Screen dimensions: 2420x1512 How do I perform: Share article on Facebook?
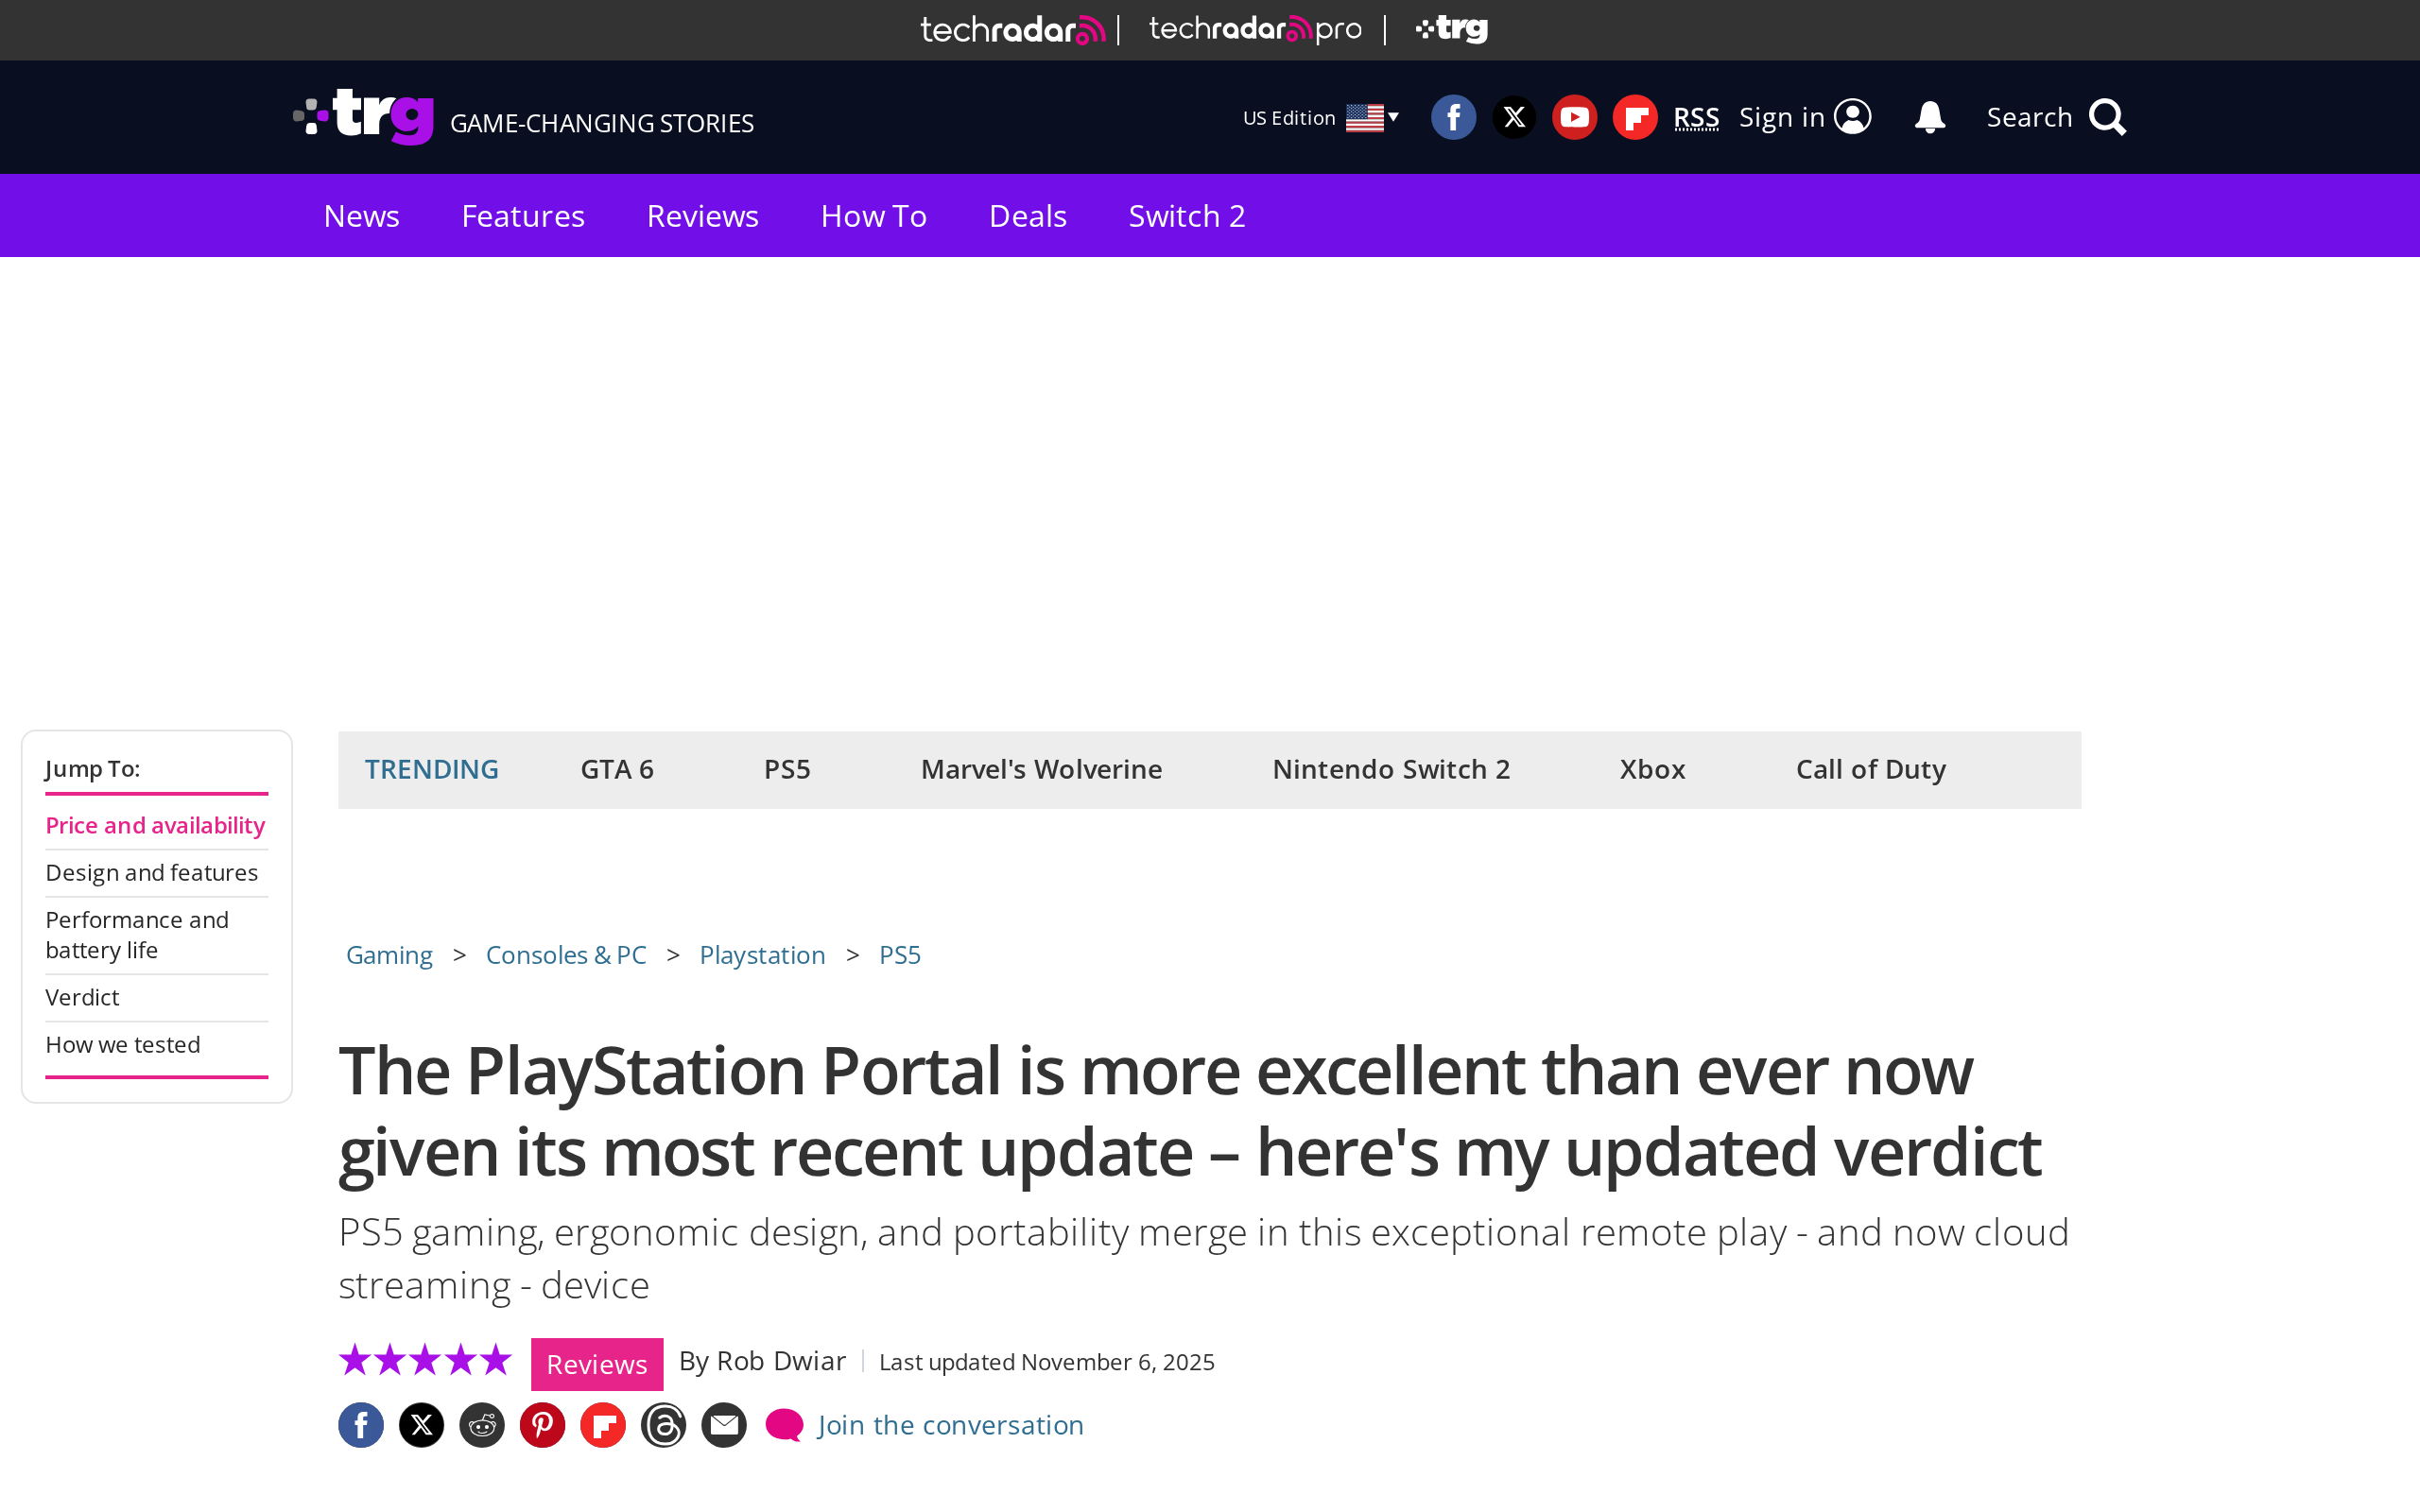(361, 1425)
